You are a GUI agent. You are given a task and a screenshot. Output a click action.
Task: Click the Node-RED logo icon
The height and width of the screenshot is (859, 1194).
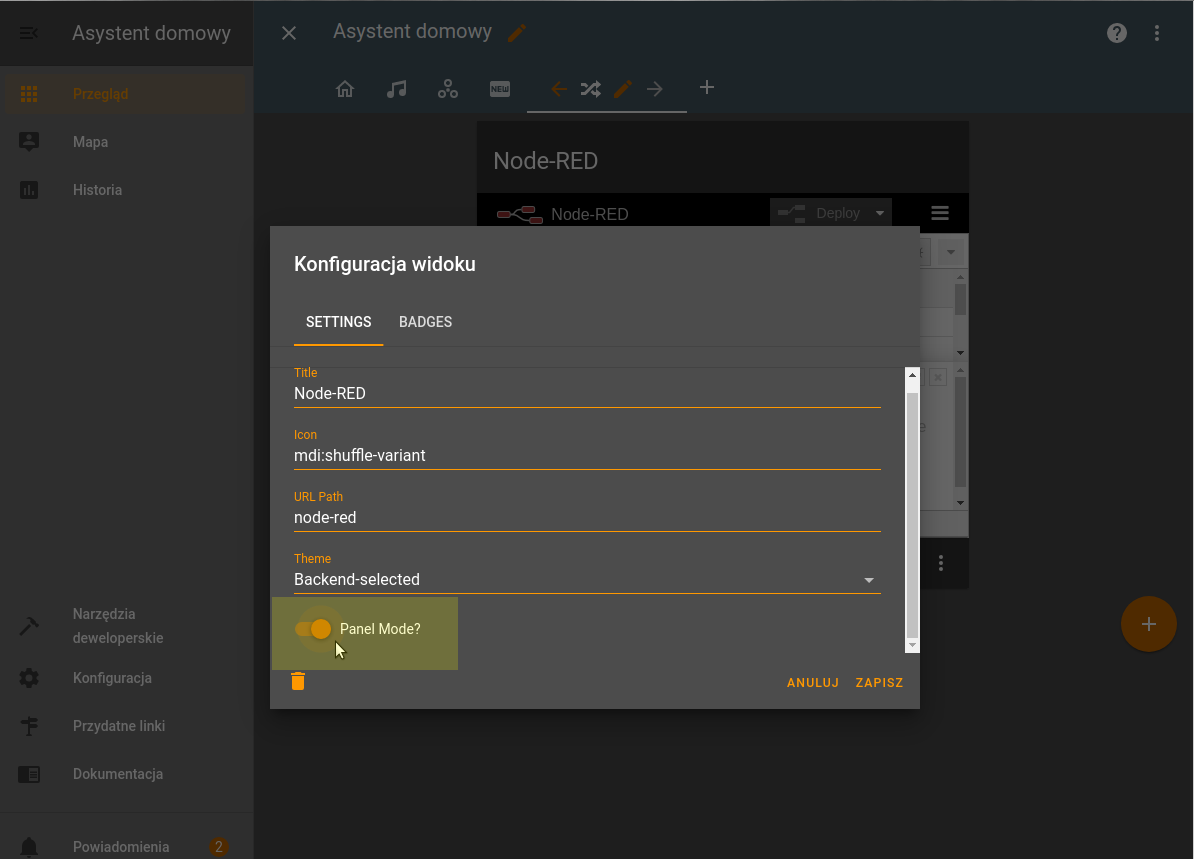520,214
